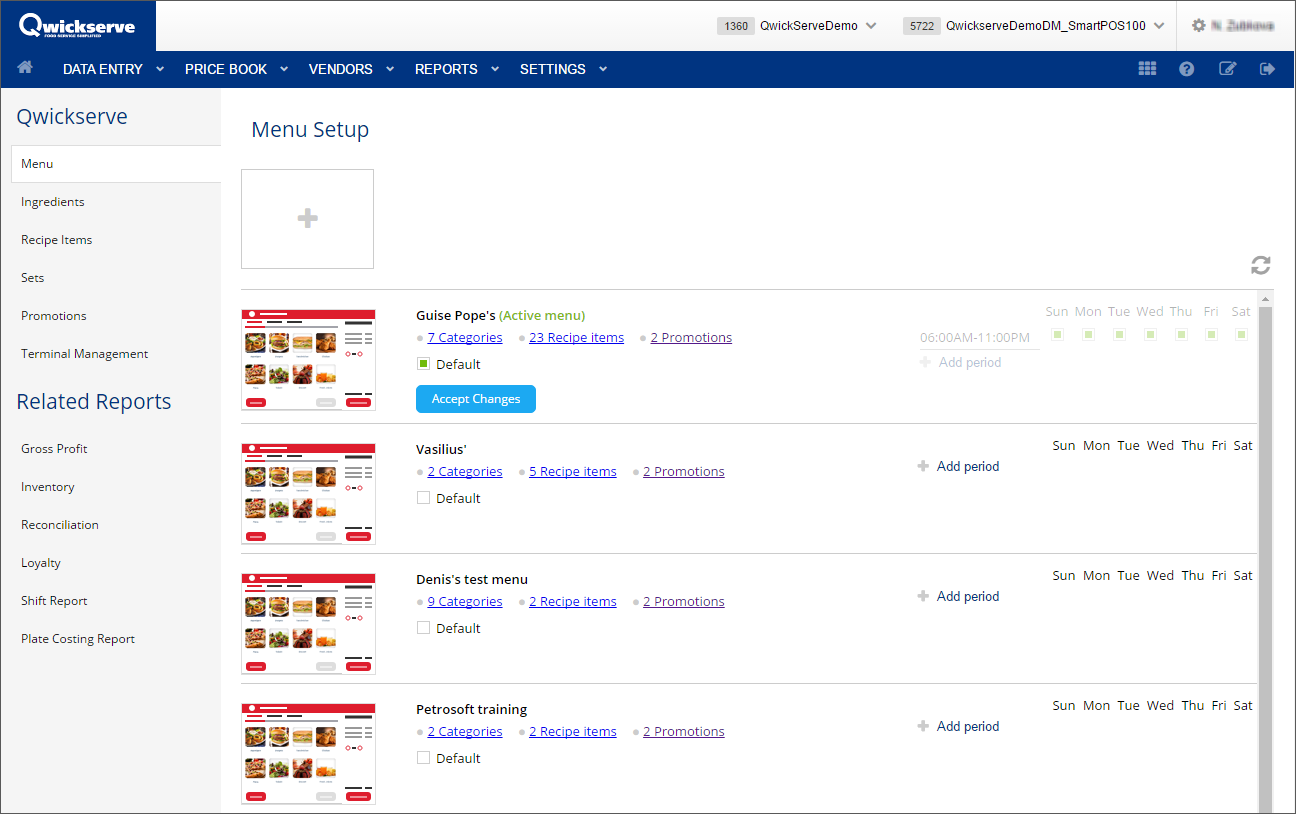Add period under Guise Pope's time range

coord(960,362)
